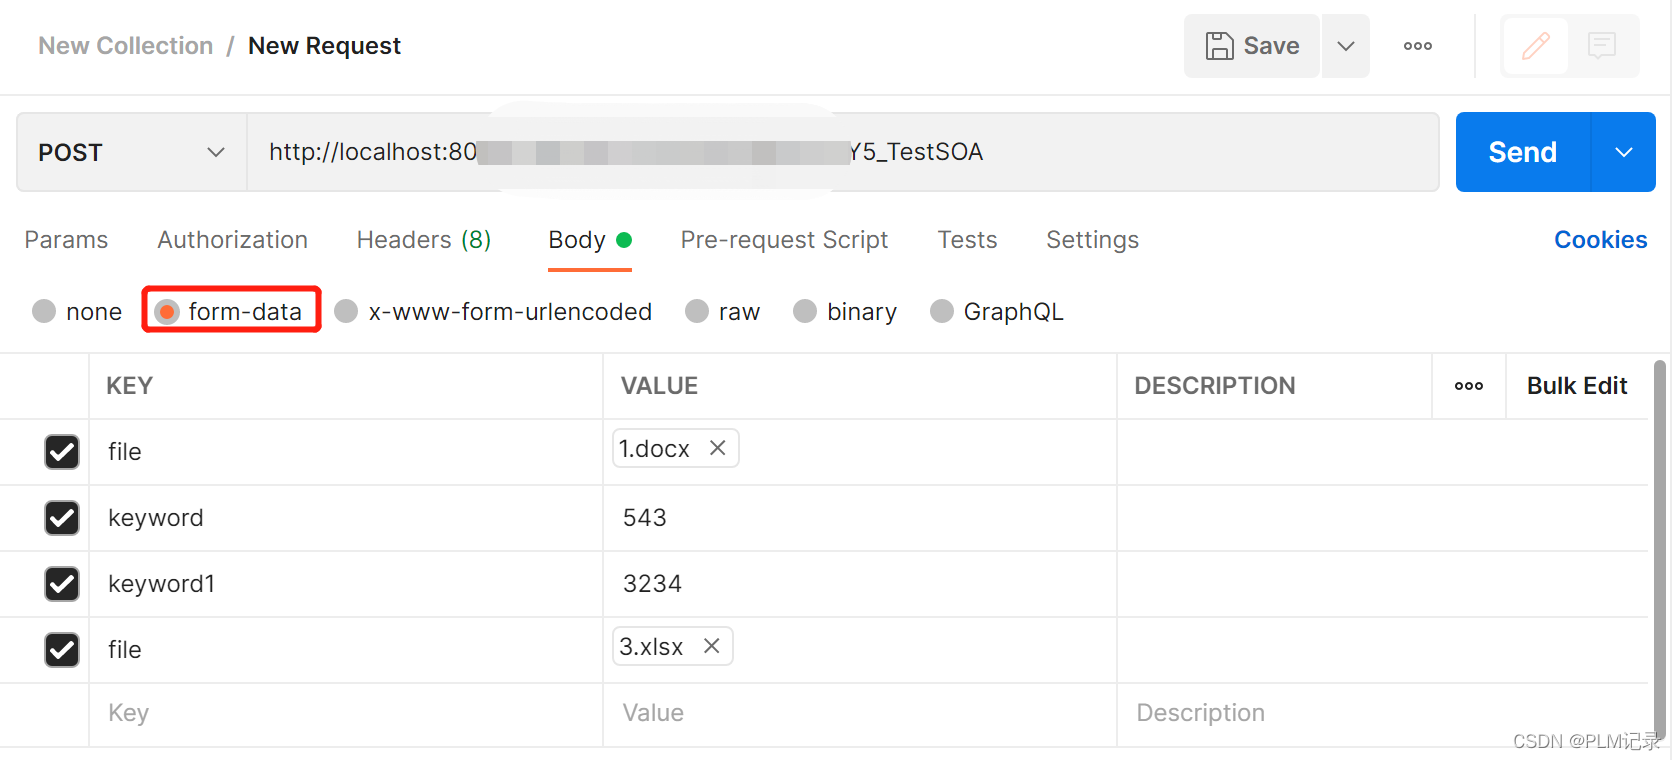Choose the GraphQL body type
The image size is (1677, 760).
coord(942,312)
